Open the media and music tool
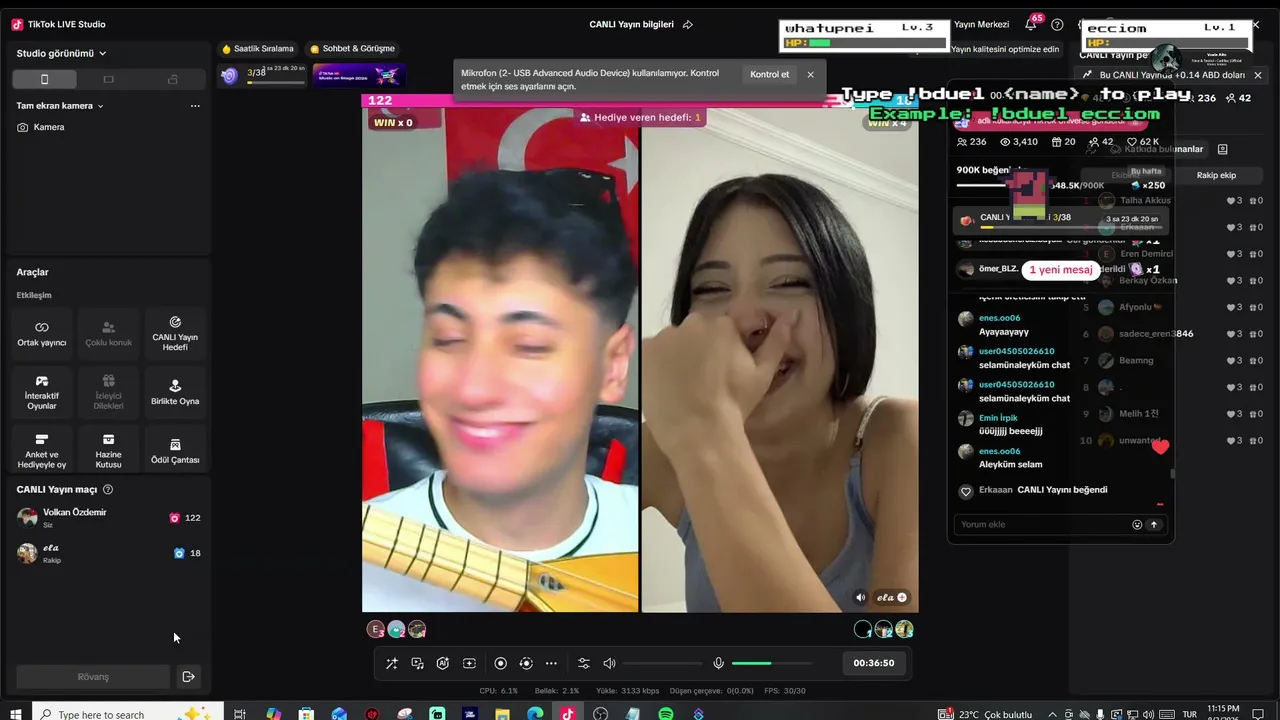The image size is (1280, 720). point(417,663)
